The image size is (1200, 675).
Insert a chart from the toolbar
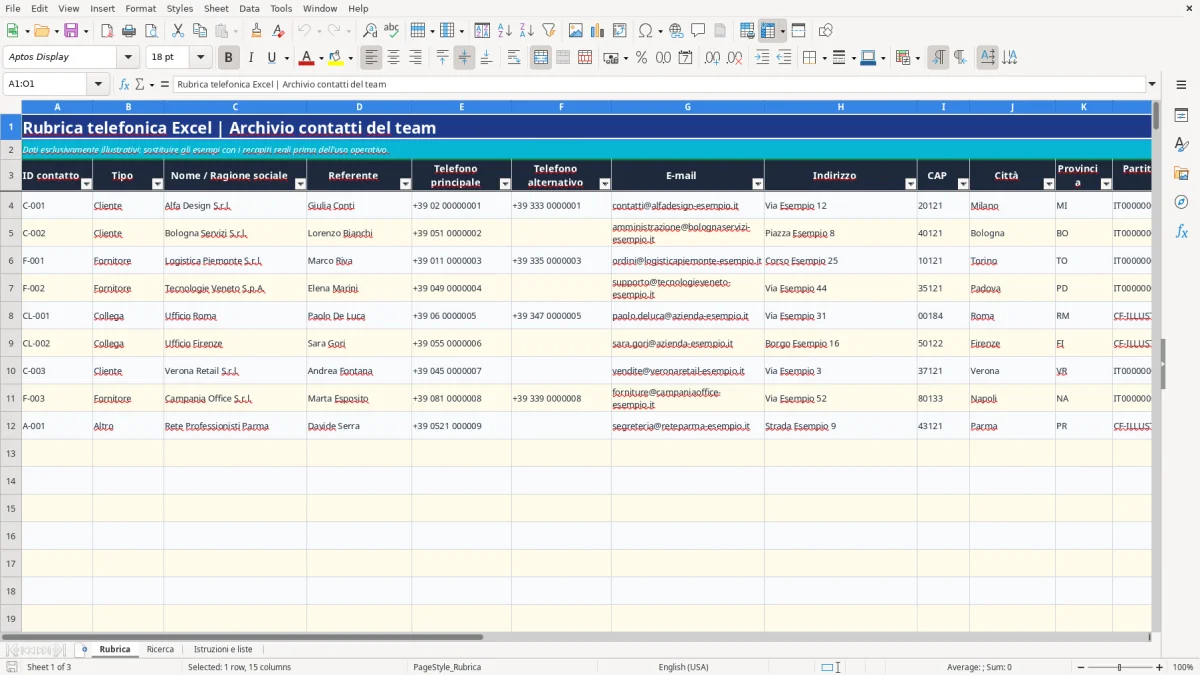pos(598,31)
